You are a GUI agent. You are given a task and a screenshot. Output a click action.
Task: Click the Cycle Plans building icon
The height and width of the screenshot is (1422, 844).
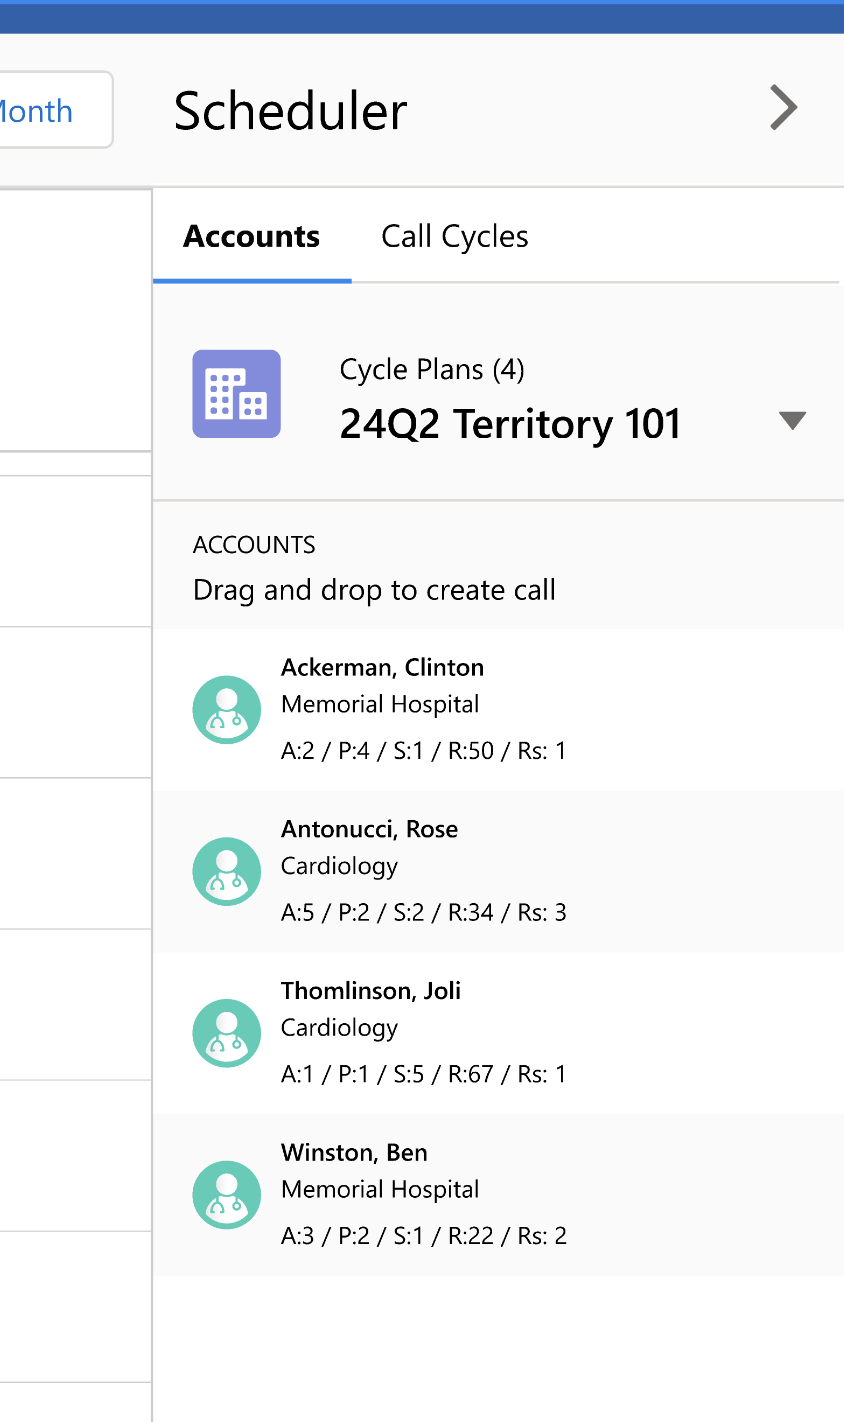[x=236, y=394]
